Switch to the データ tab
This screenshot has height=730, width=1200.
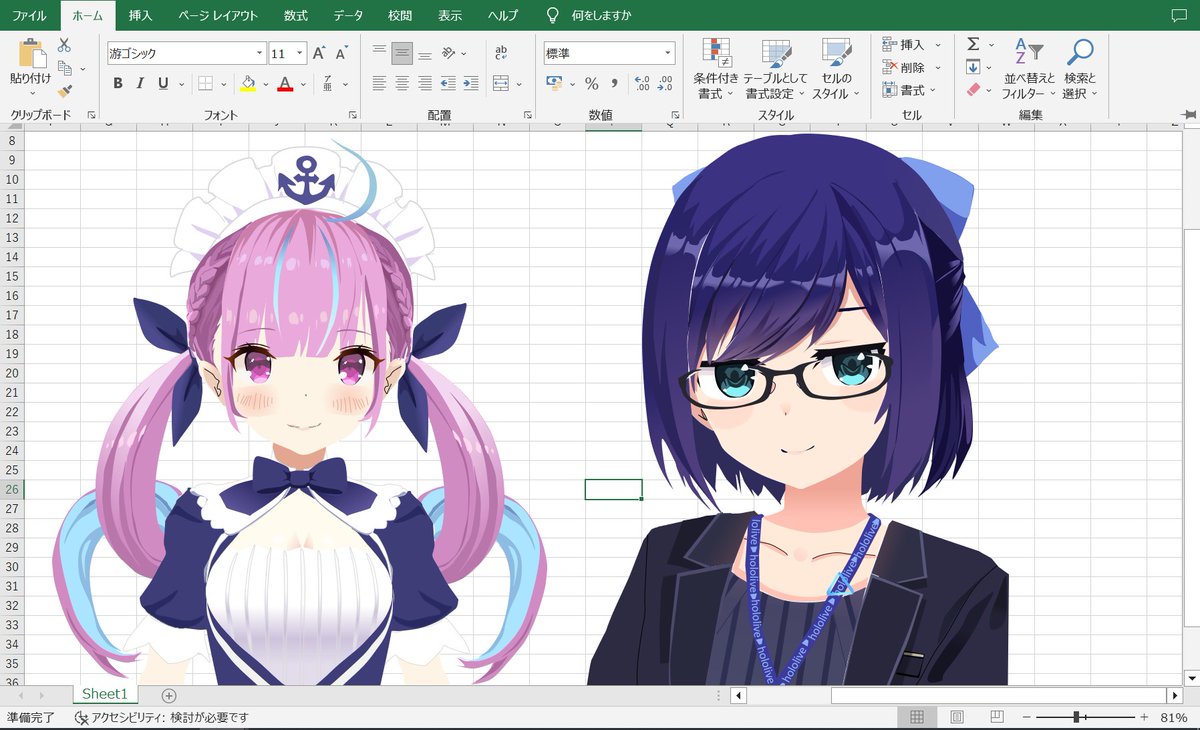click(x=348, y=16)
